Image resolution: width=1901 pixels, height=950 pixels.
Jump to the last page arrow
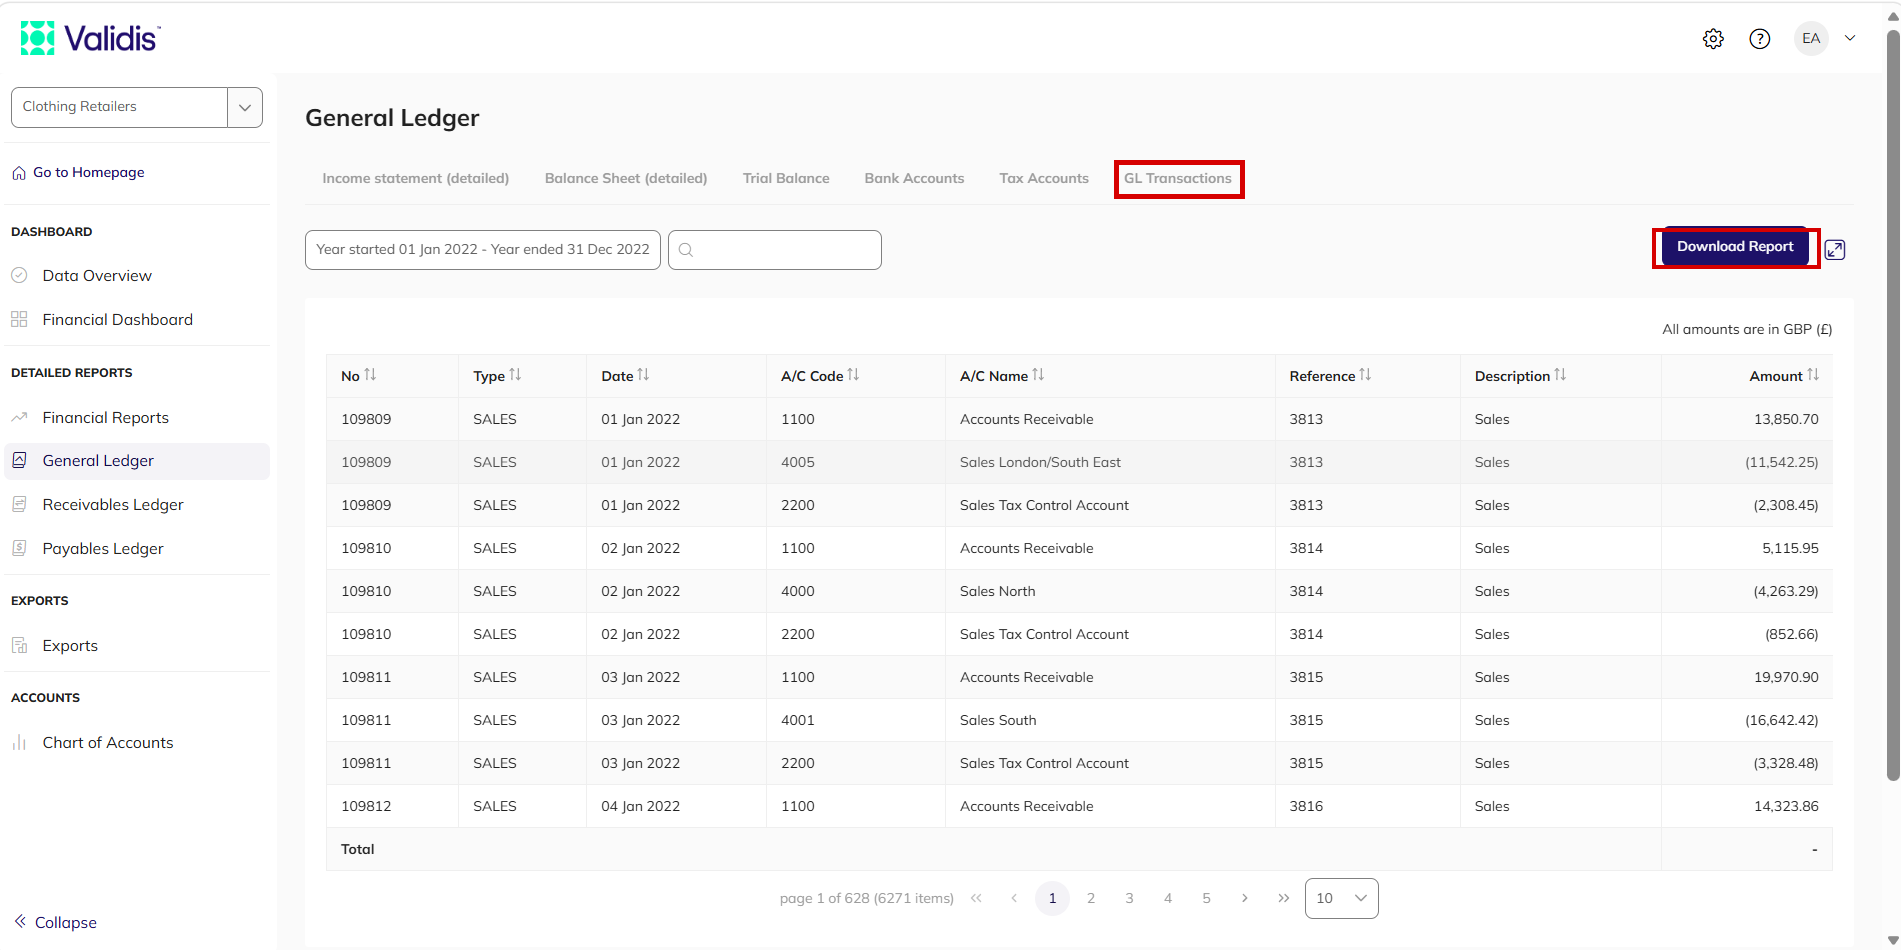[1284, 898]
